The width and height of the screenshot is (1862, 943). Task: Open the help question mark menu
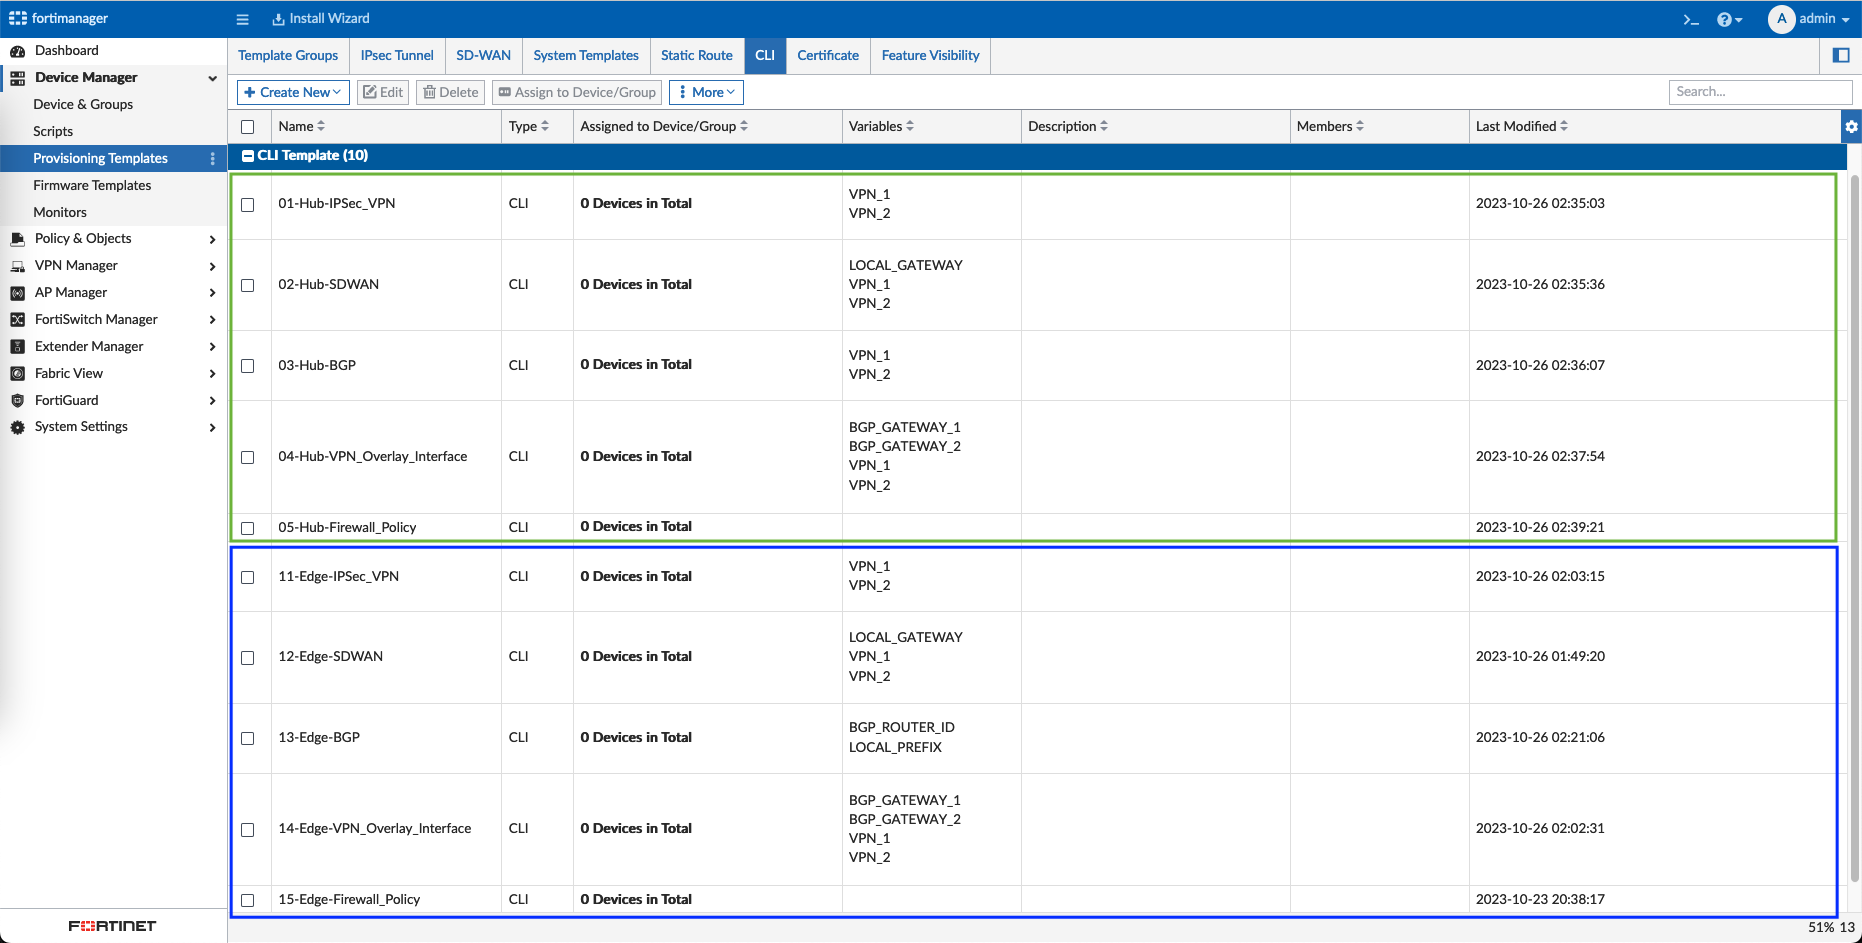(x=1728, y=19)
